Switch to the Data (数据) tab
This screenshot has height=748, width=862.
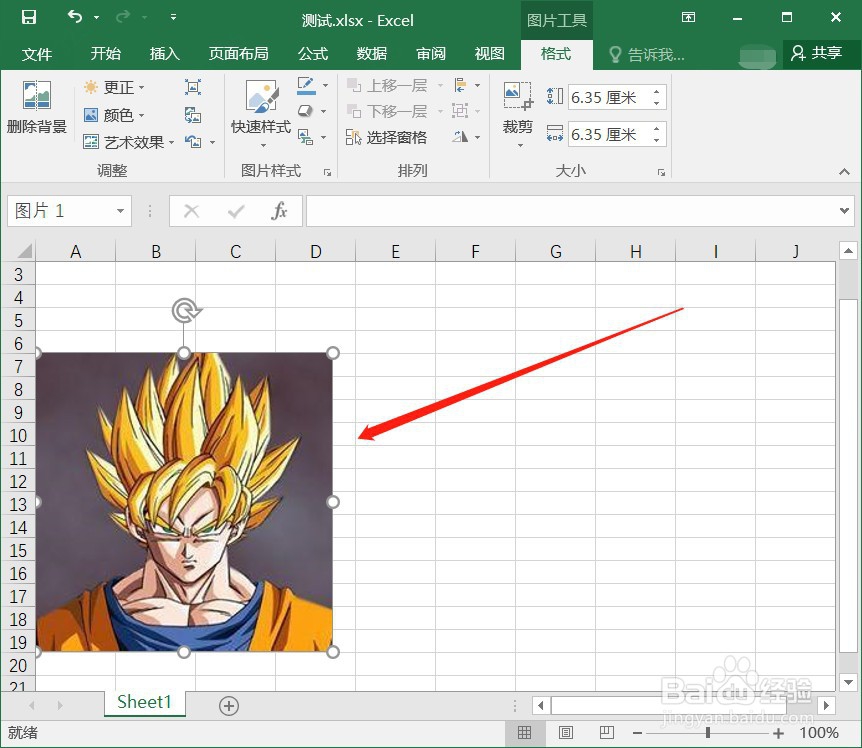(x=372, y=54)
